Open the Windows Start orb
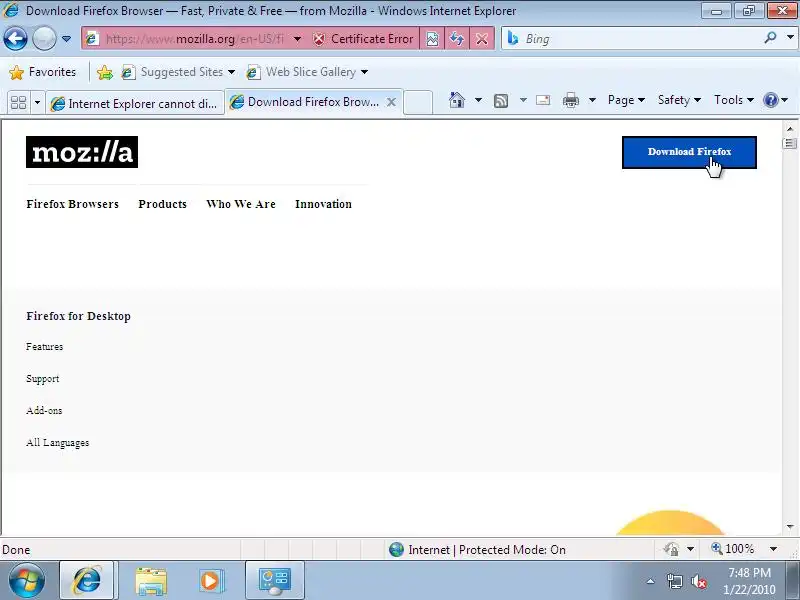This screenshot has width=800, height=600. pos(27,581)
